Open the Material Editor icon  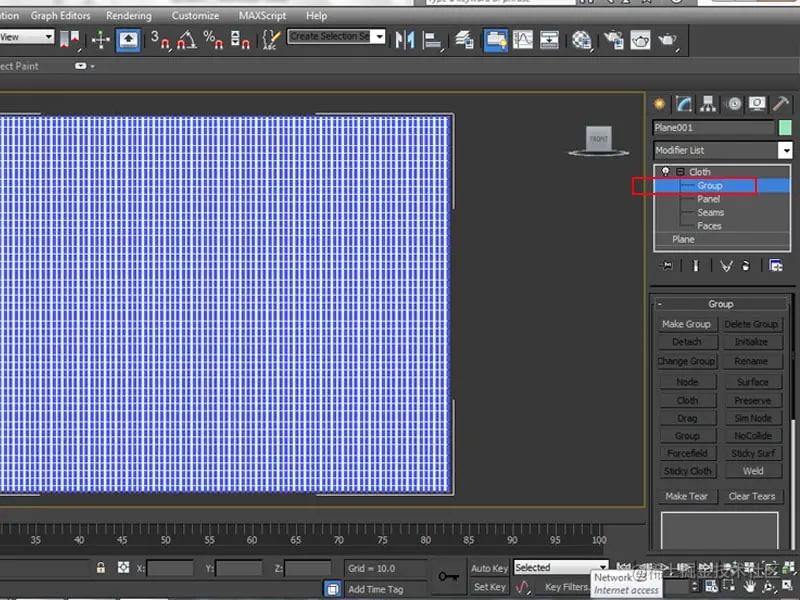(582, 40)
